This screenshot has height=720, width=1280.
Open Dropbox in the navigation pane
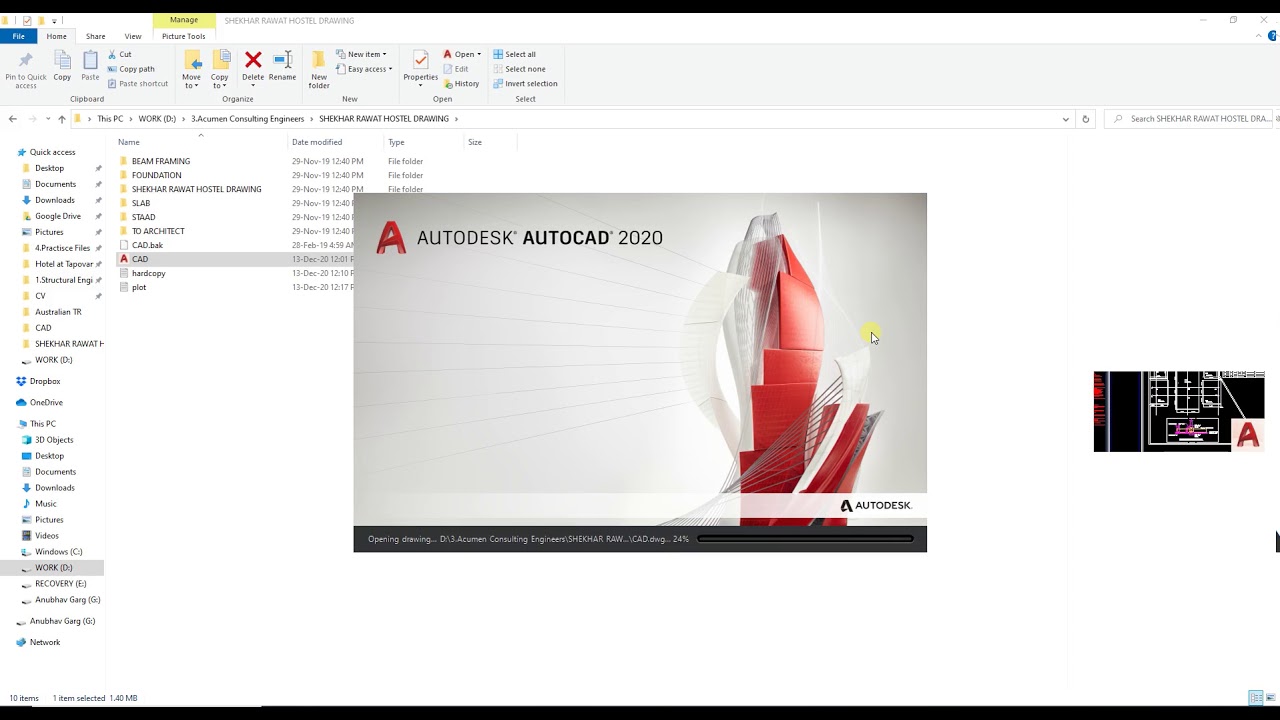[x=45, y=381]
